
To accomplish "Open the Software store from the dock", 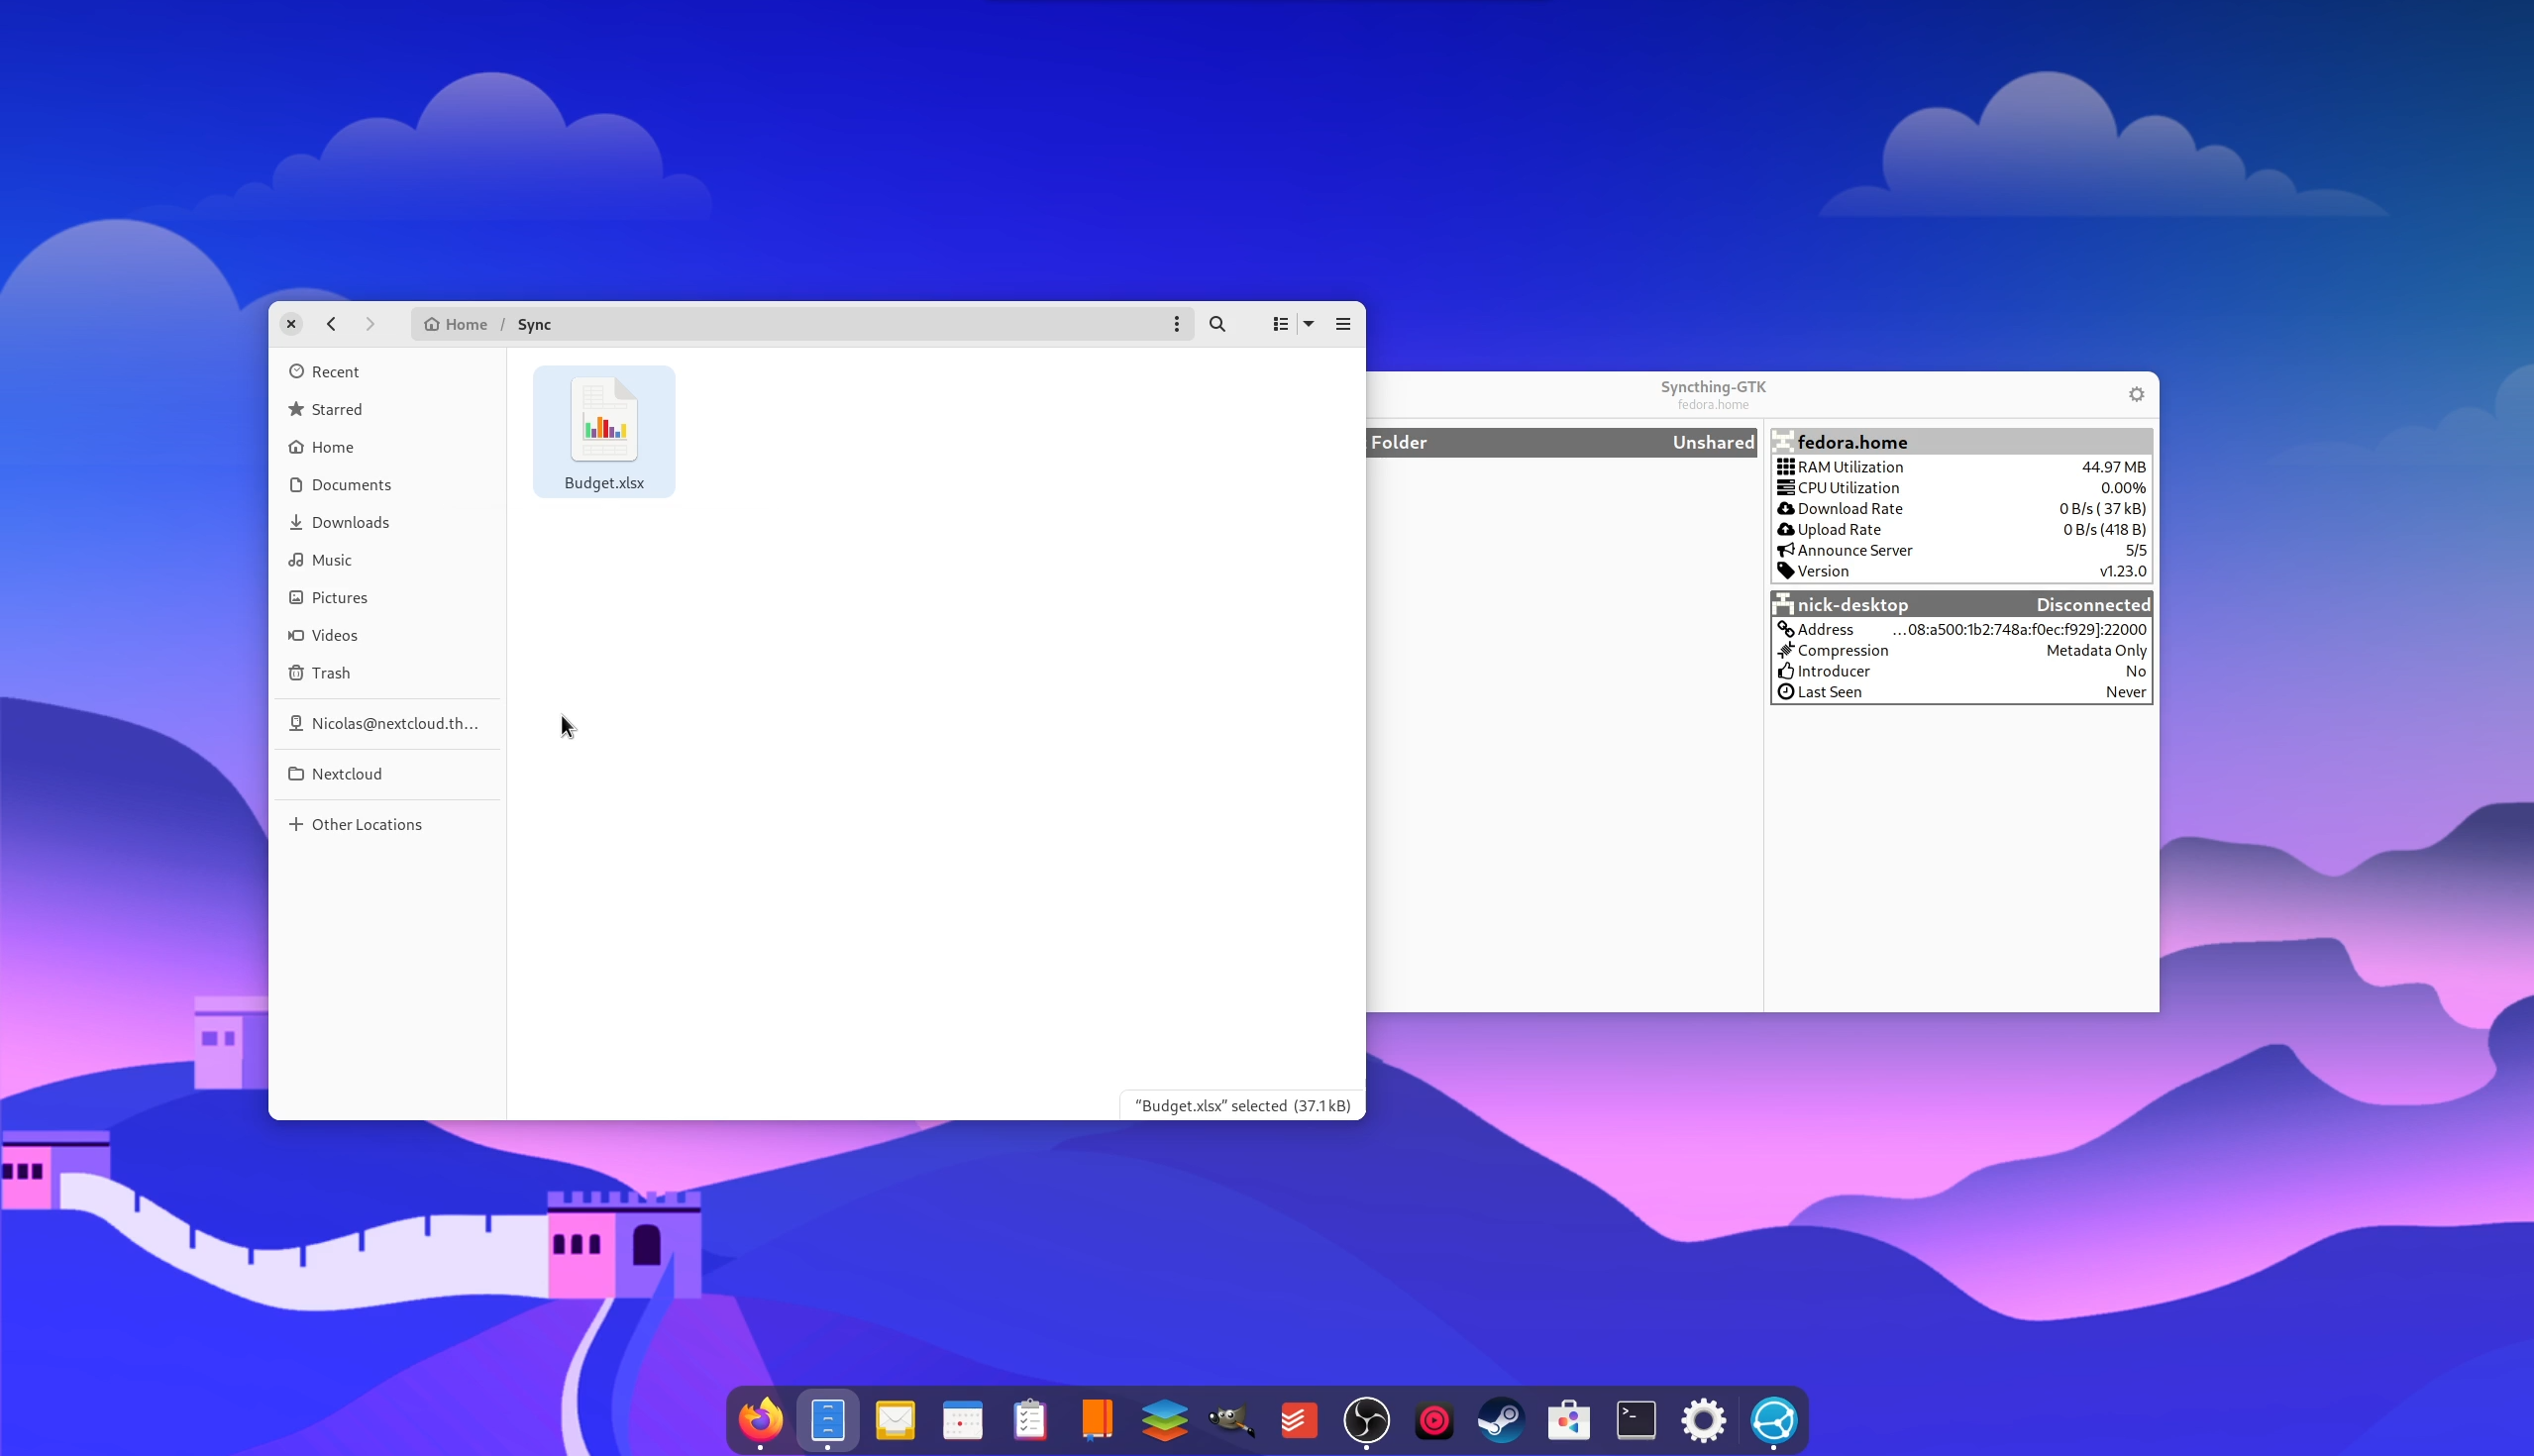I will click(1568, 1420).
